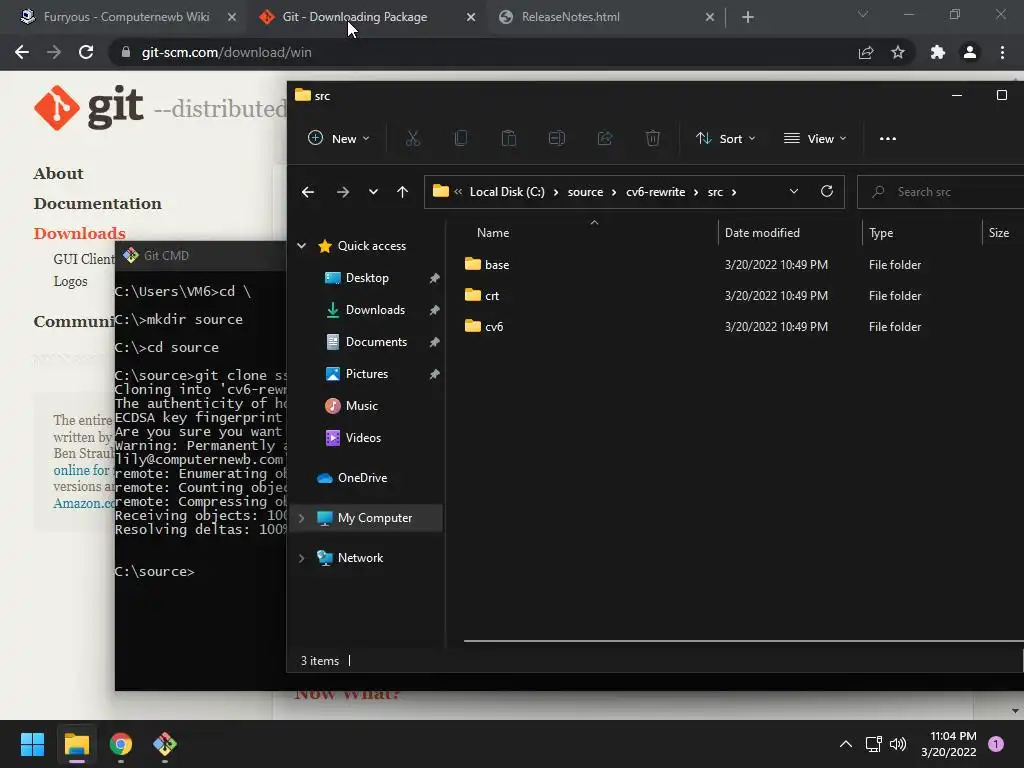Viewport: 1024px width, 768px height.
Task: Refresh the src folder view
Action: [x=827, y=191]
